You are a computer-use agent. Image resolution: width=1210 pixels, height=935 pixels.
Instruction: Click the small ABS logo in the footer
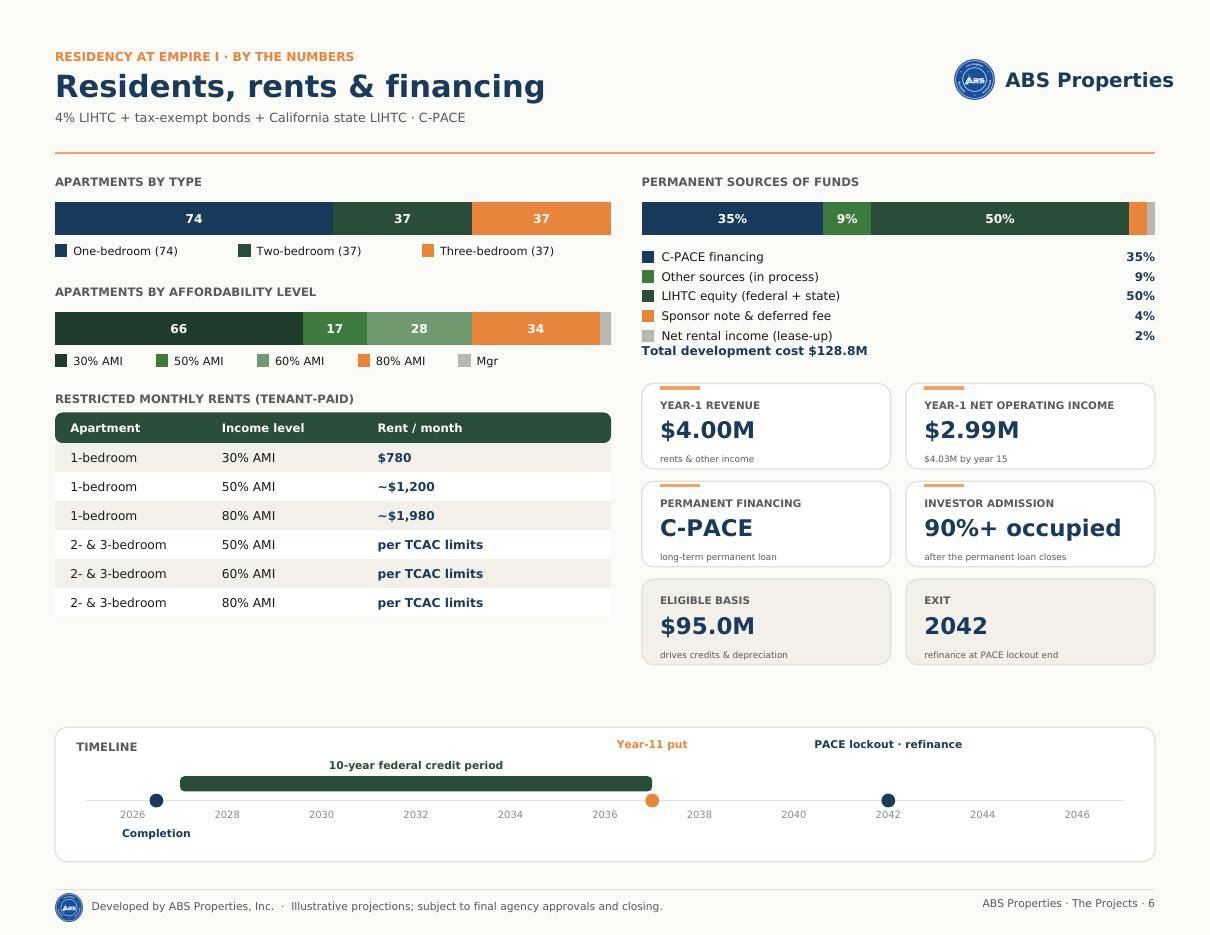click(69, 907)
